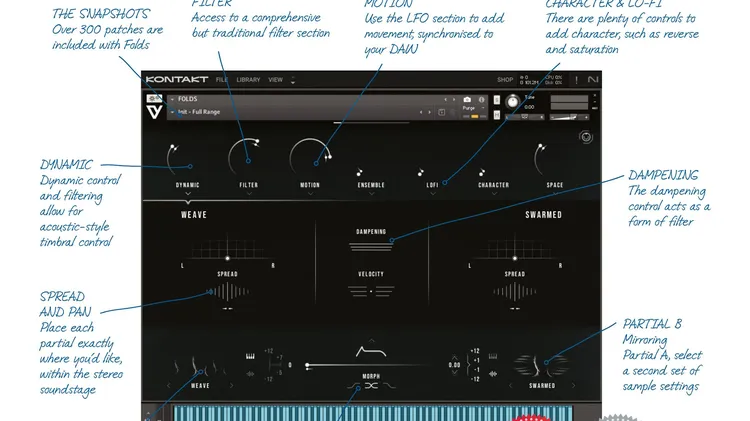The image size is (750, 421).
Task: Open the LIBRARY menu
Action: pos(248,80)
